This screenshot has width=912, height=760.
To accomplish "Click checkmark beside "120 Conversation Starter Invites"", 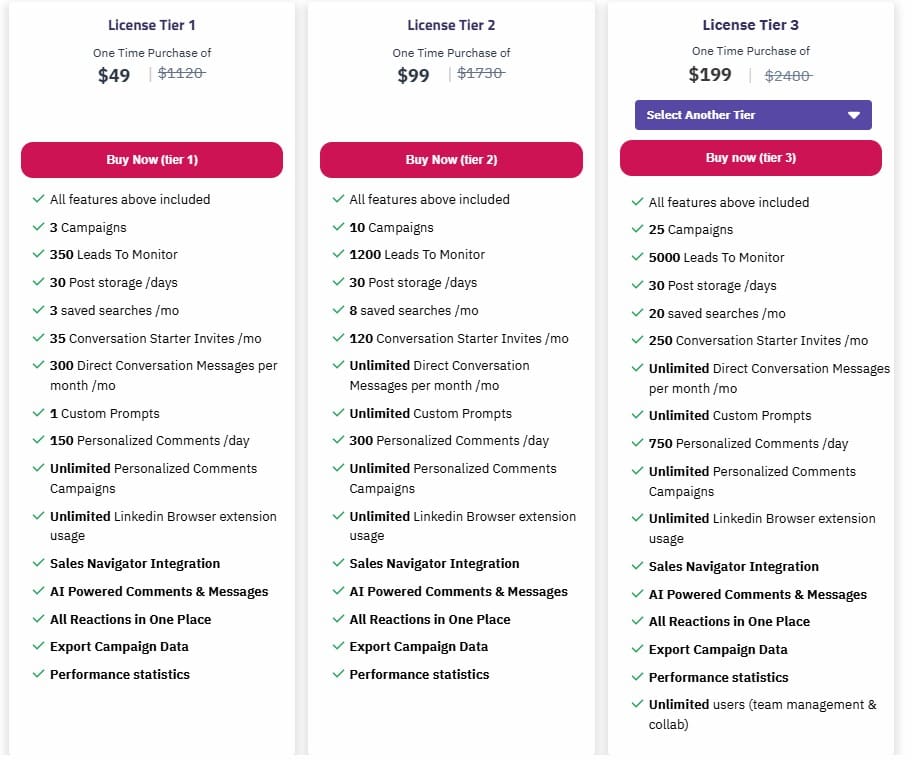I will [337, 338].
